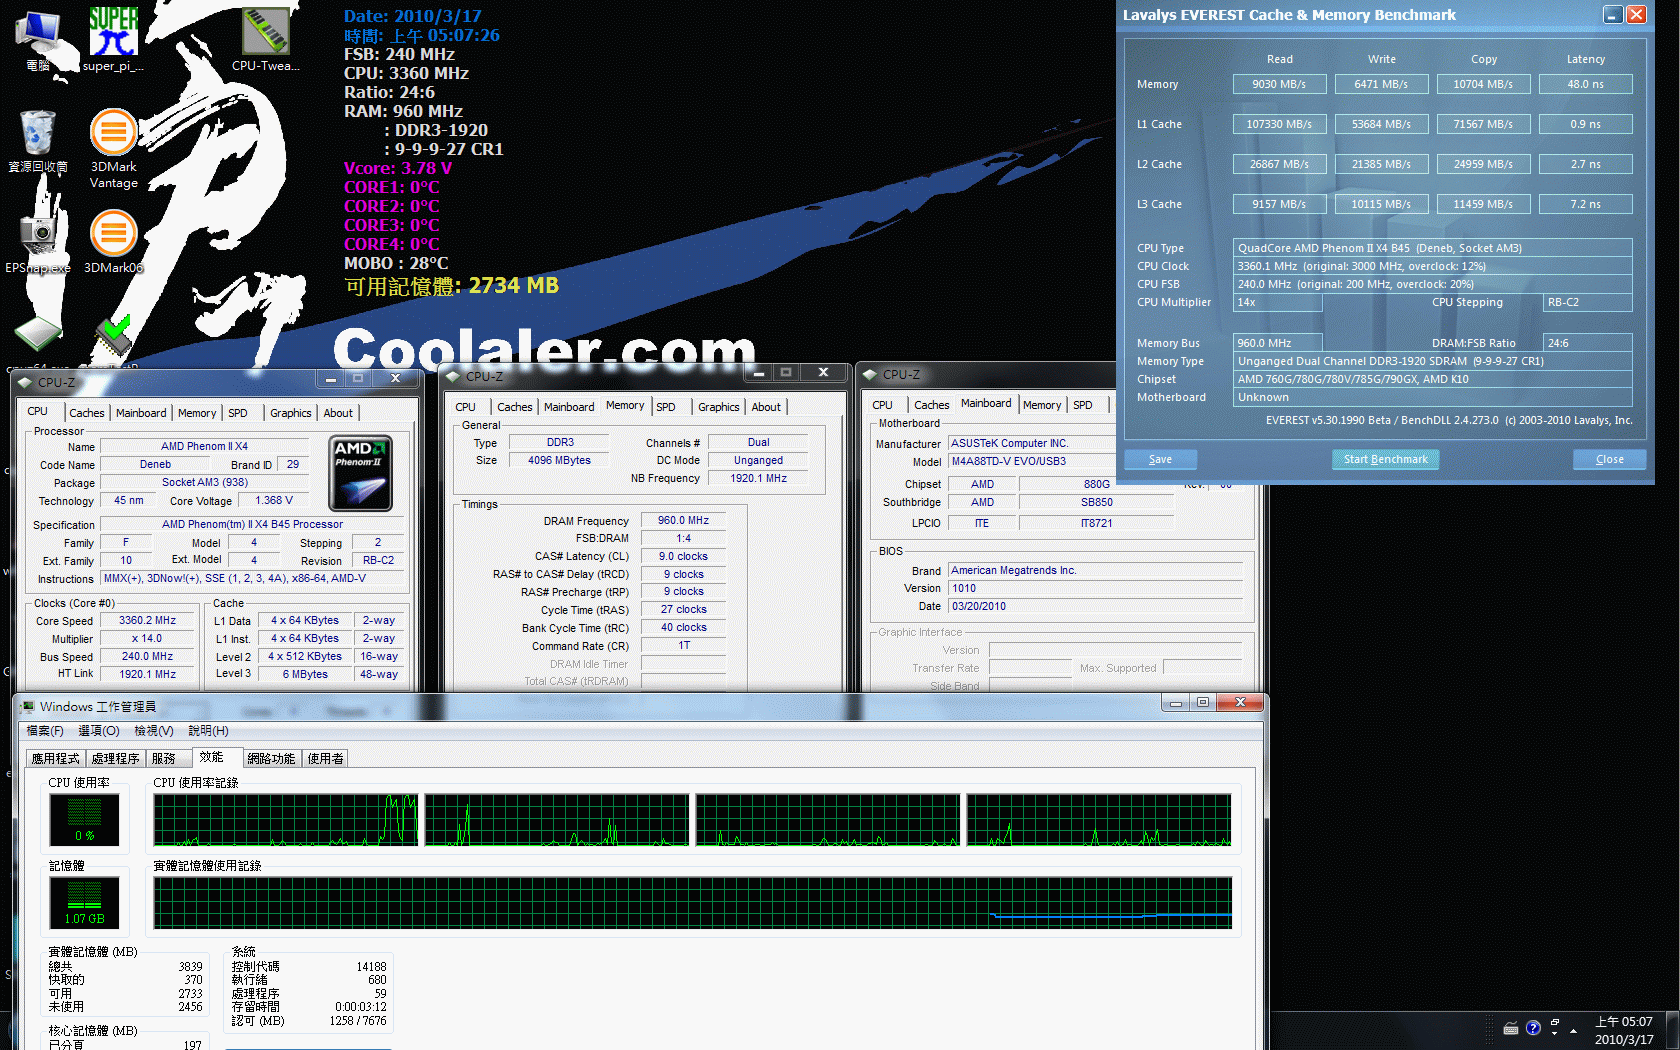This screenshot has height=1050, width=1680.
Task: Switch to Caches tab in left CPU-Z
Action: 86,413
